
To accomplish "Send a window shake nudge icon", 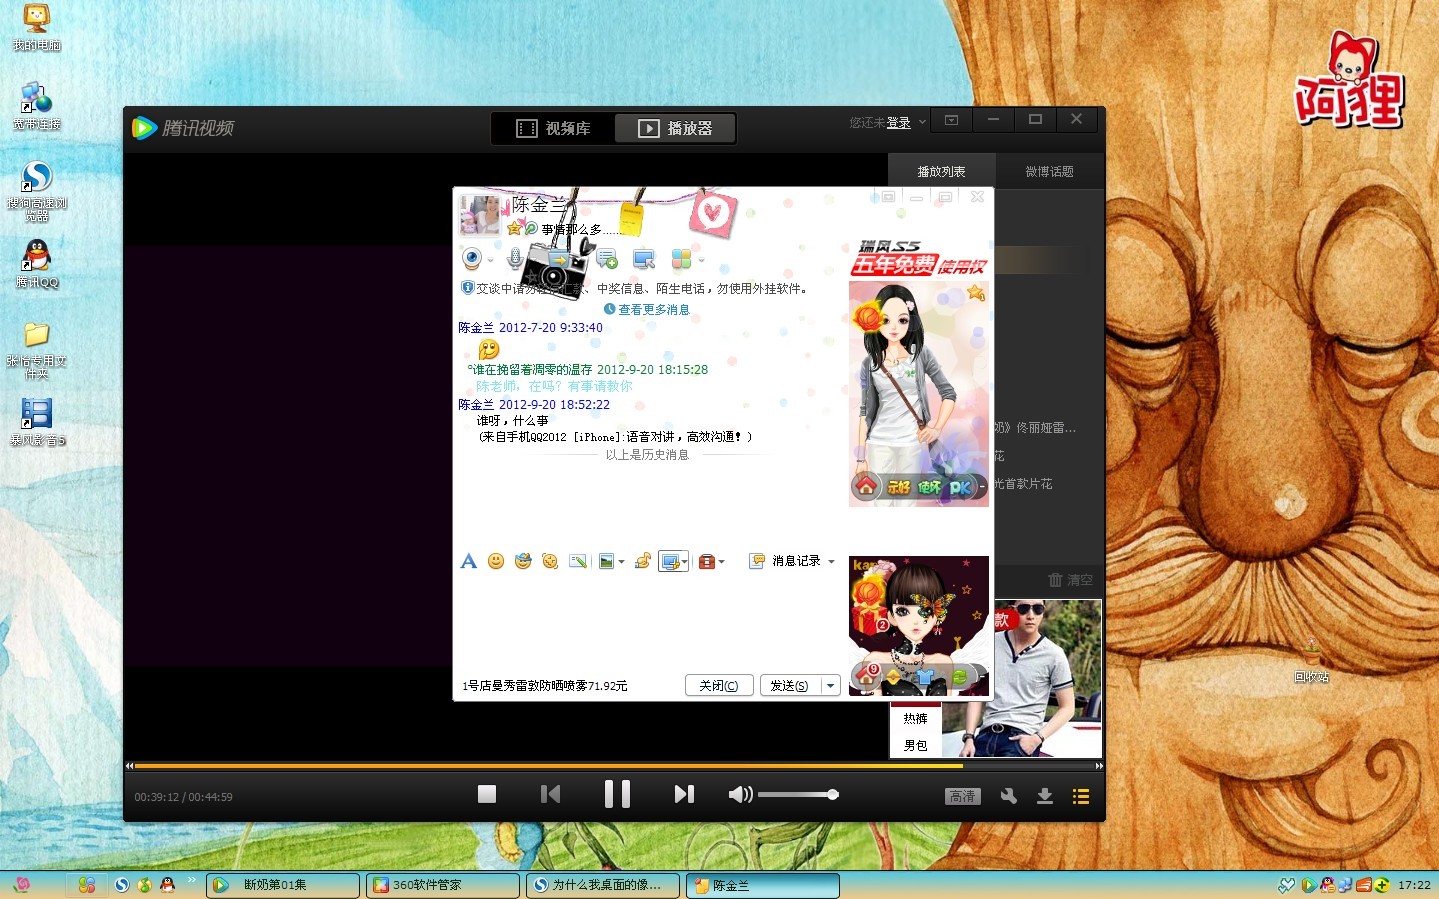I will pyautogui.click(x=549, y=561).
